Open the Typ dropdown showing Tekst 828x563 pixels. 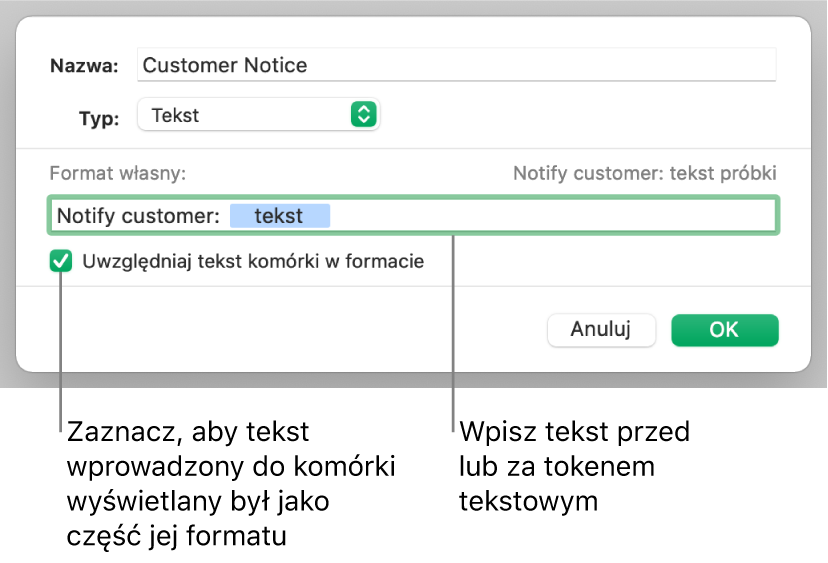coord(258,115)
